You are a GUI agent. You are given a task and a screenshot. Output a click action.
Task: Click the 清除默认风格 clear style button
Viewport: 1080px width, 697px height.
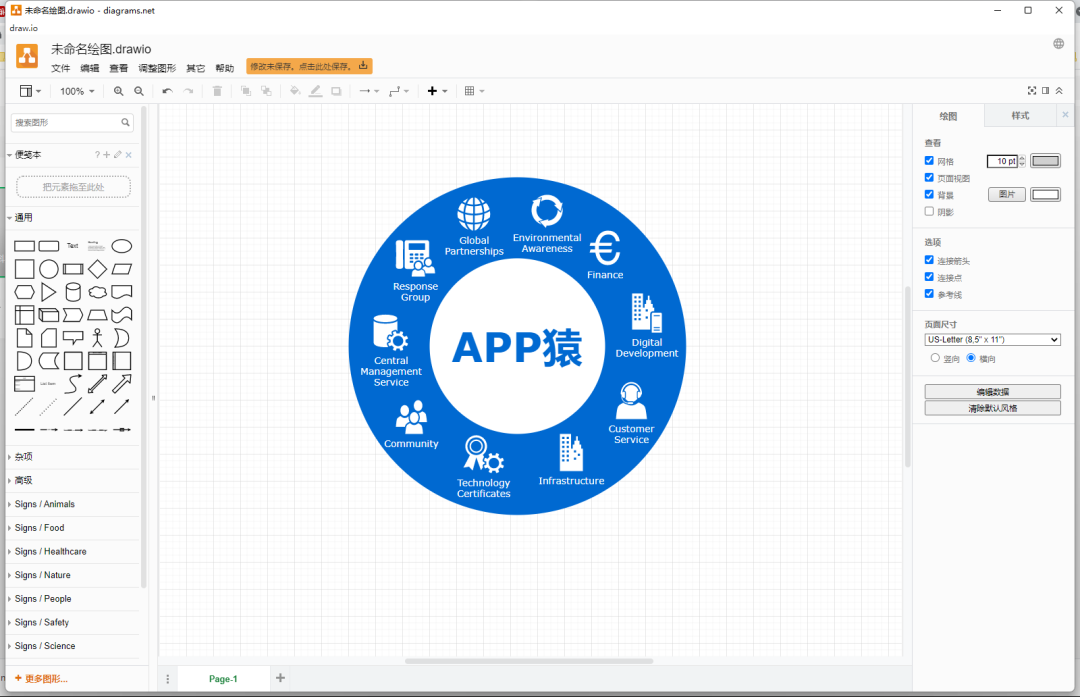pos(993,408)
